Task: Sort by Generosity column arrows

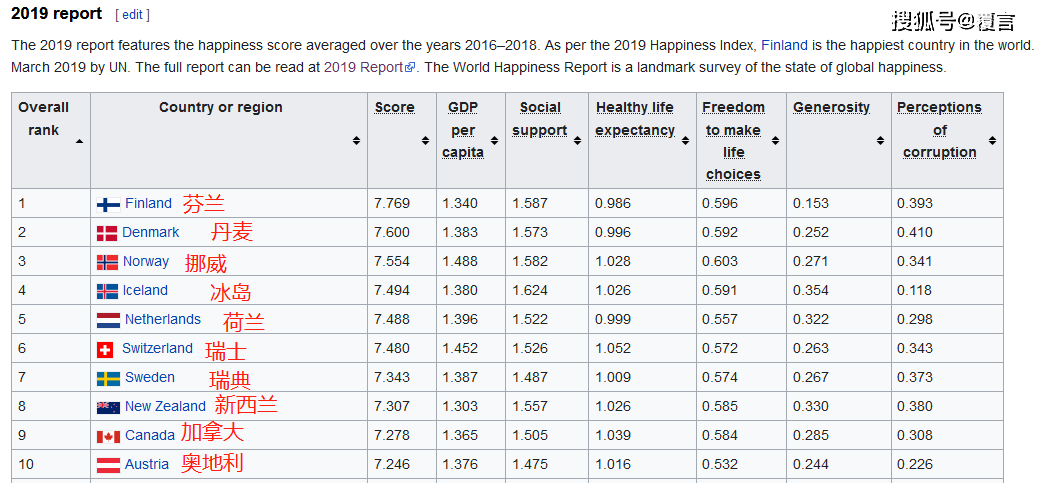Action: click(x=880, y=141)
